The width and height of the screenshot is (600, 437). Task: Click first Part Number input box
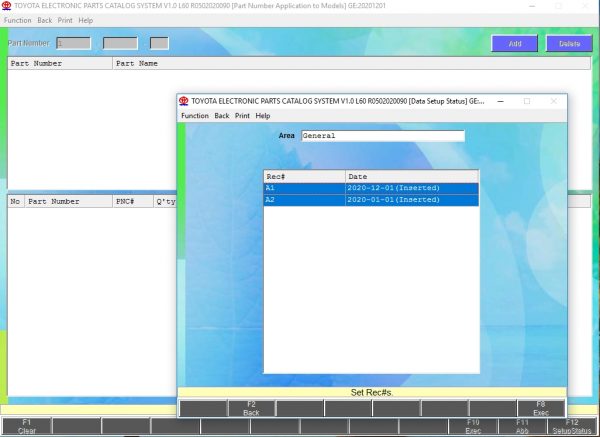[x=73, y=43]
